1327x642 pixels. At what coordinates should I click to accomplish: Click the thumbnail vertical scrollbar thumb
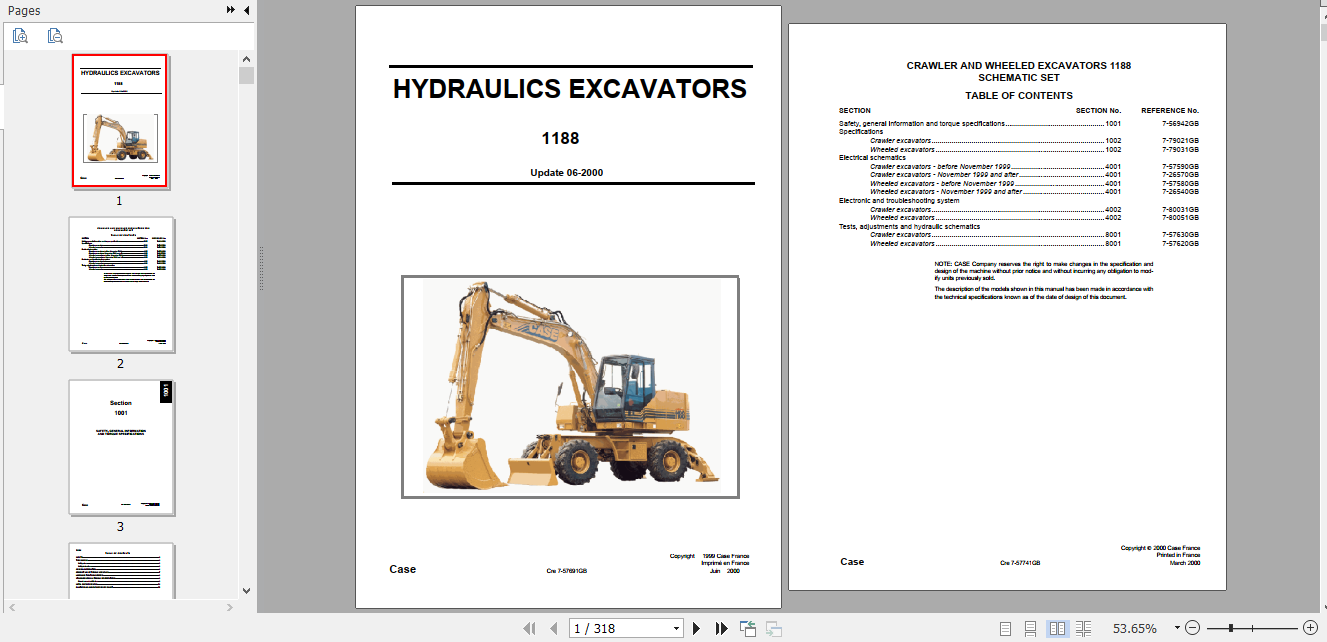click(x=246, y=76)
